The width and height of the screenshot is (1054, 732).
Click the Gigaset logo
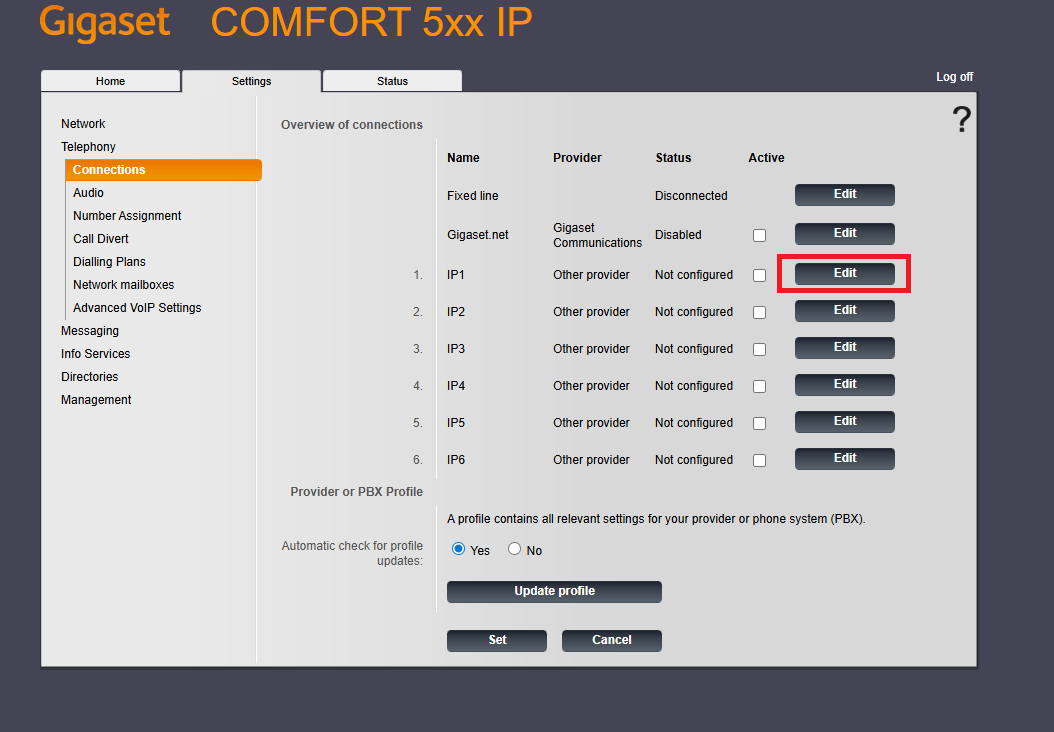105,23
